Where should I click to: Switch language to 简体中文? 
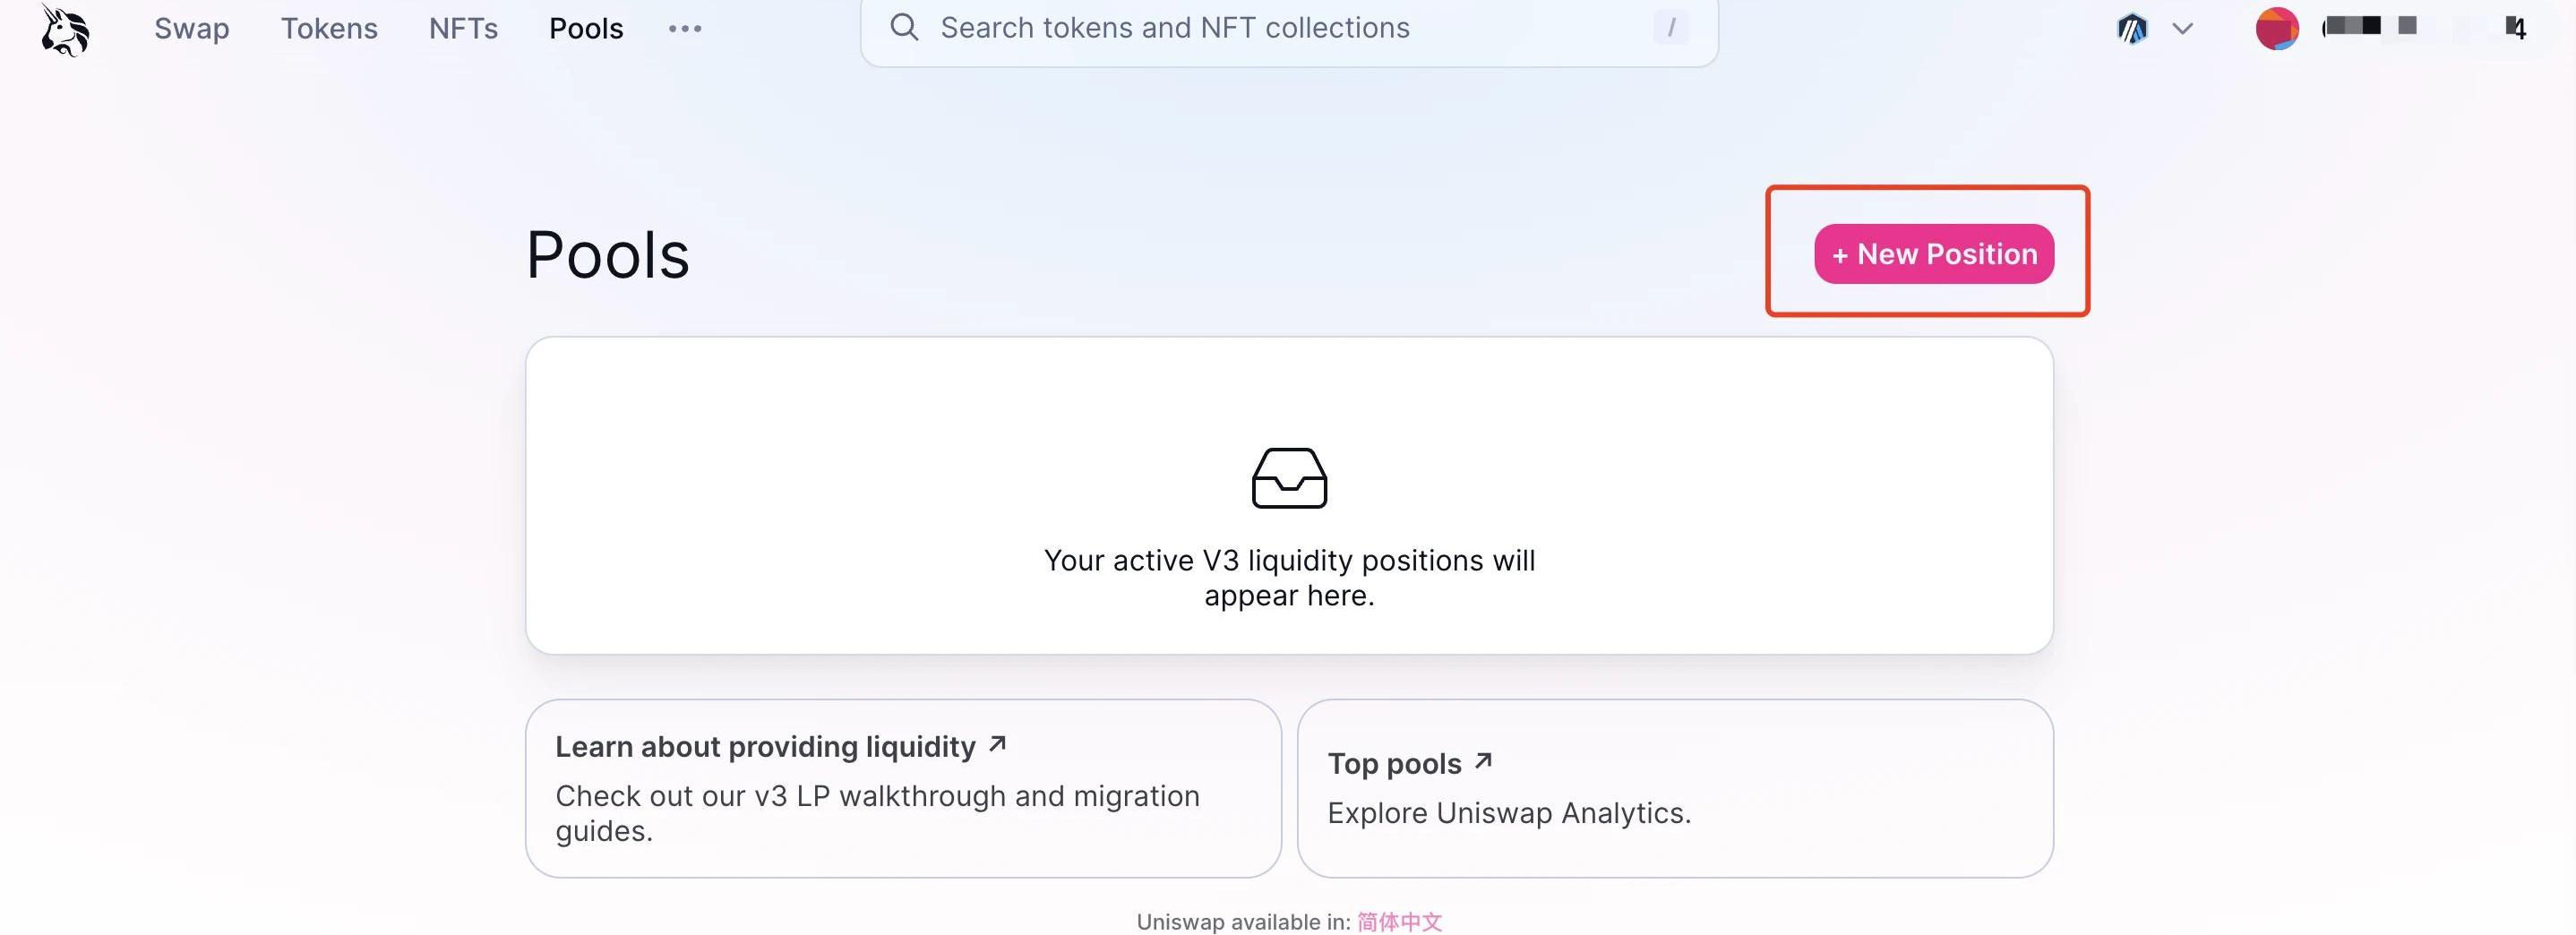click(x=1399, y=922)
